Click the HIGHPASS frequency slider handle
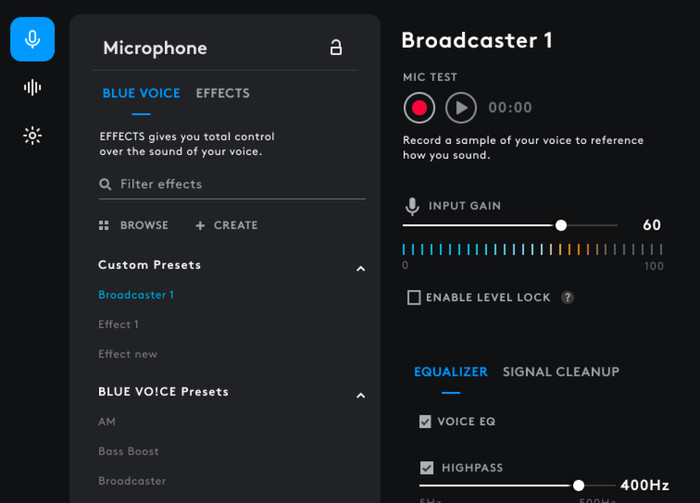The image size is (700, 503). coord(579,485)
